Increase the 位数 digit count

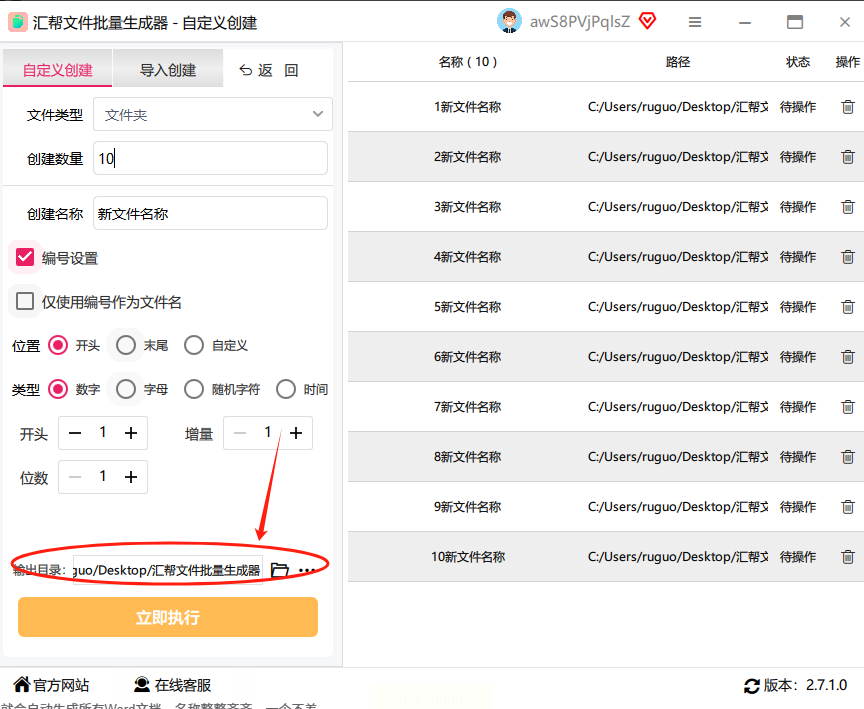[x=131, y=477]
